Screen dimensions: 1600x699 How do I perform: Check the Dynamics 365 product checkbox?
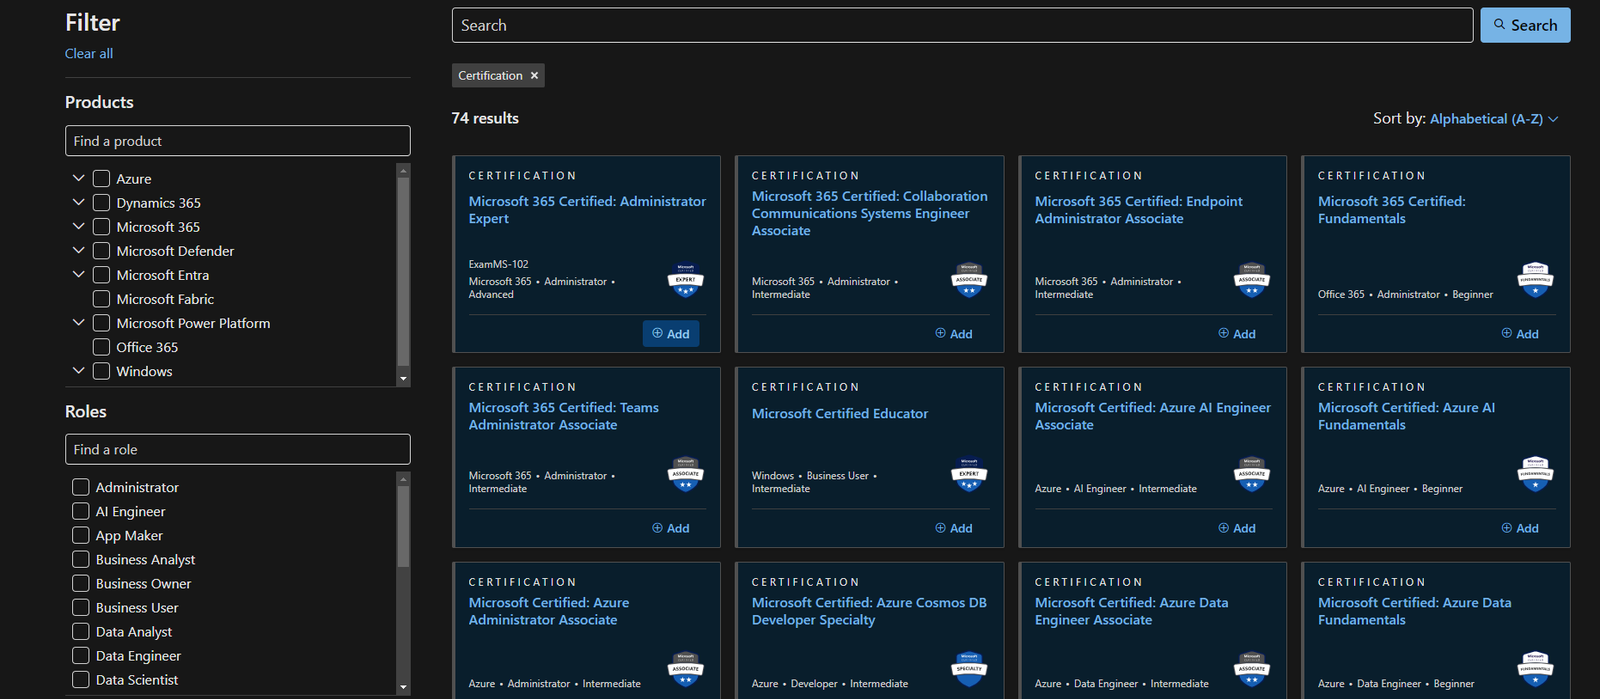pos(101,203)
